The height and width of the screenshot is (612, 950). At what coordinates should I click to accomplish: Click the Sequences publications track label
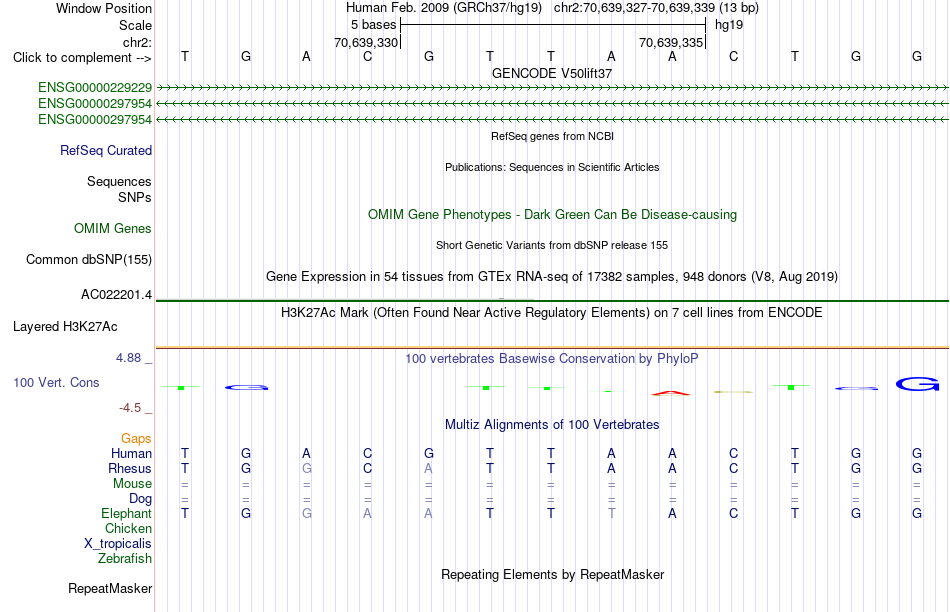(x=119, y=181)
